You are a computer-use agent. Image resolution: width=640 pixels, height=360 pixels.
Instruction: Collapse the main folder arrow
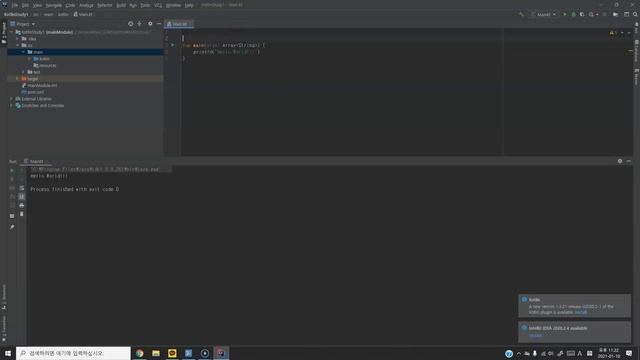point(23,52)
